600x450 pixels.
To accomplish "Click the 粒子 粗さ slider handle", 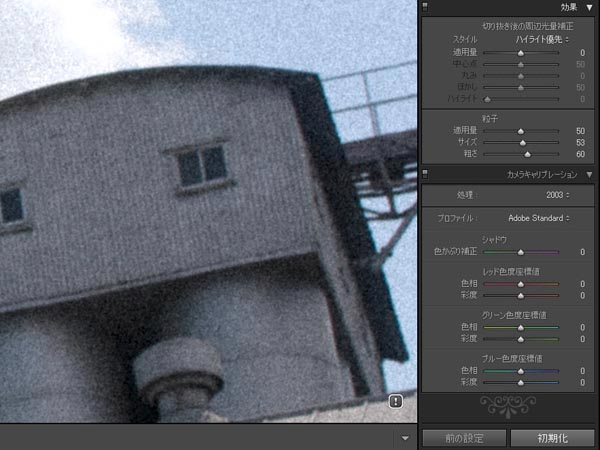I will (x=528, y=154).
